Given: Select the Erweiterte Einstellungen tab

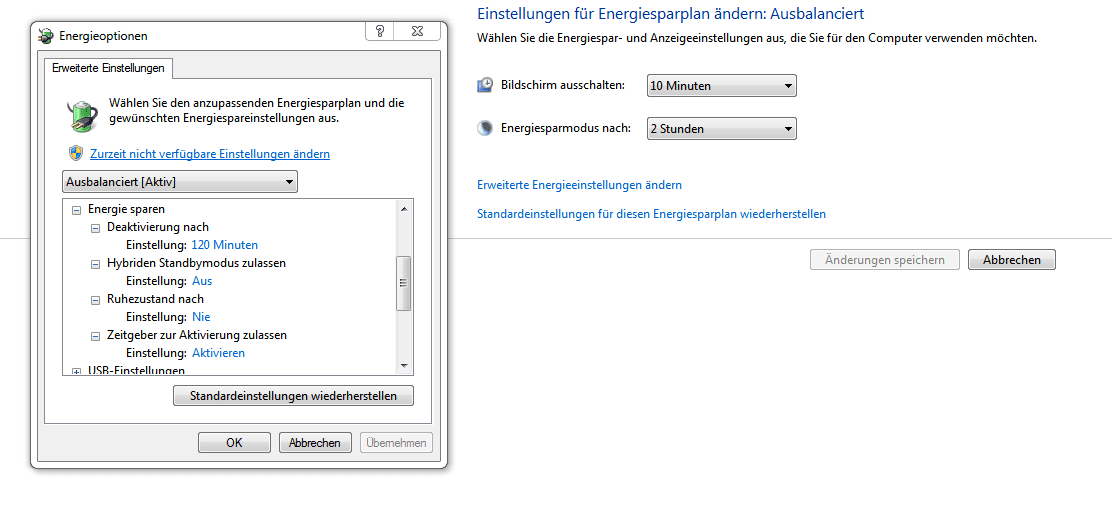Looking at the screenshot, I should point(109,69).
